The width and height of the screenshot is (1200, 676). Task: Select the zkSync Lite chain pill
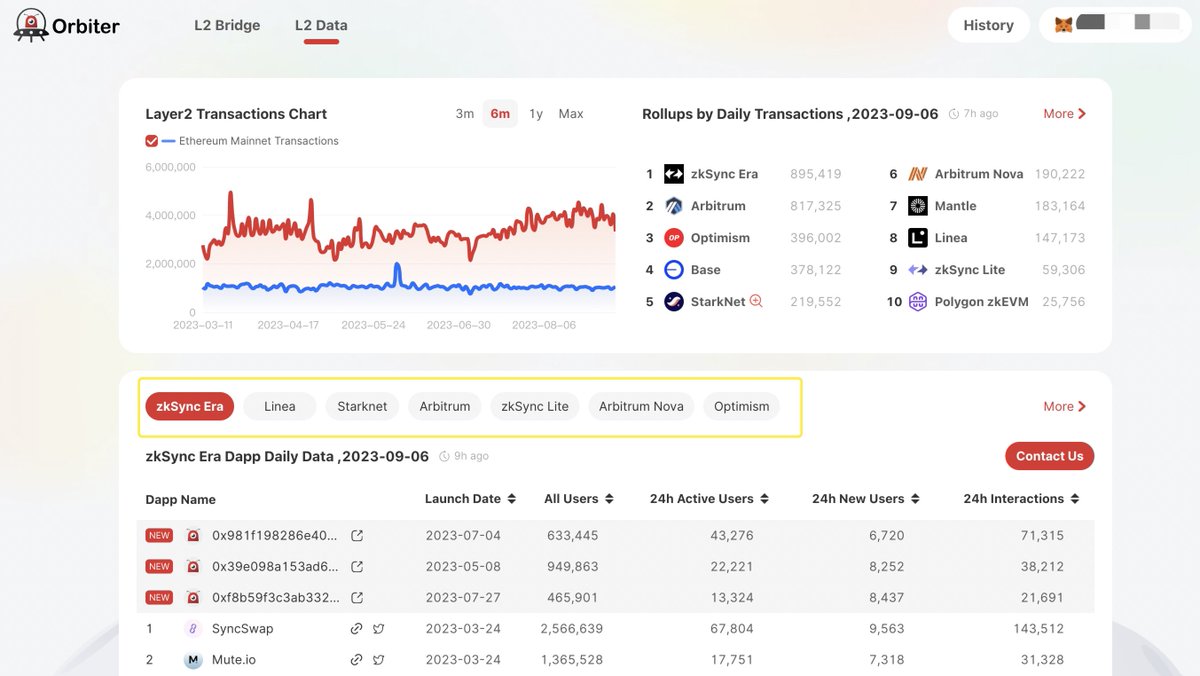tap(535, 406)
